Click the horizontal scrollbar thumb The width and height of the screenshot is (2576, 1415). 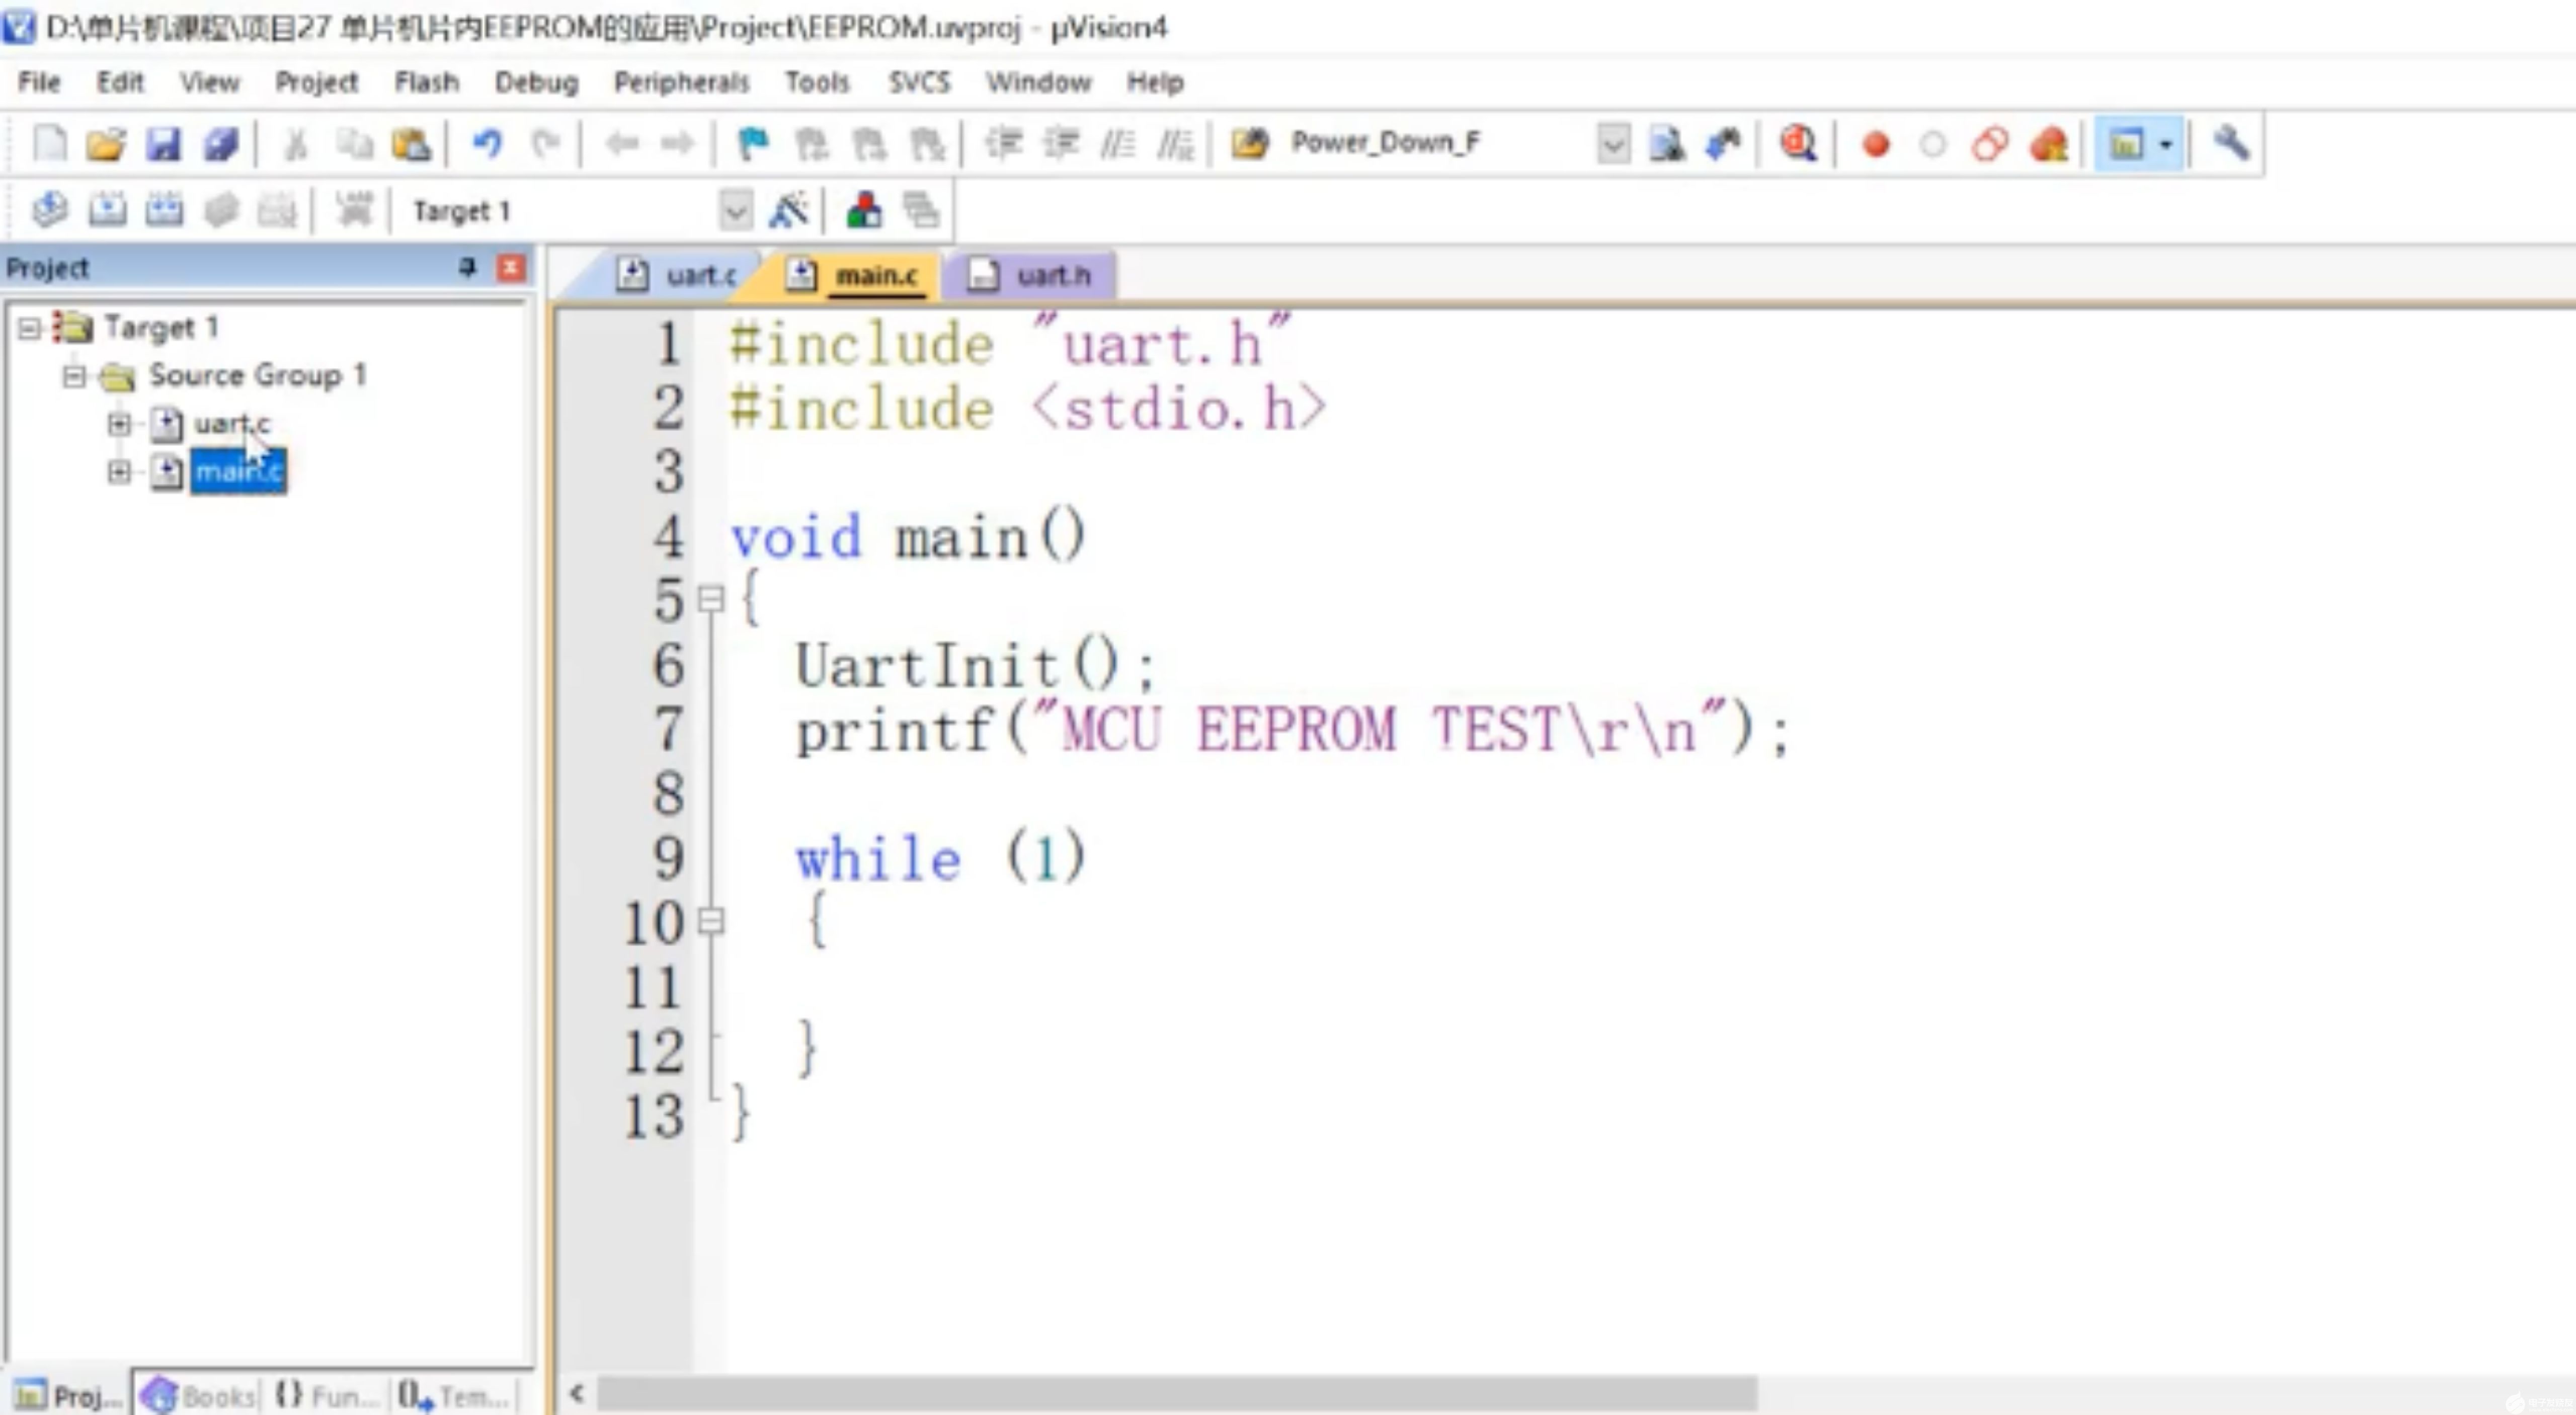click(1177, 1393)
